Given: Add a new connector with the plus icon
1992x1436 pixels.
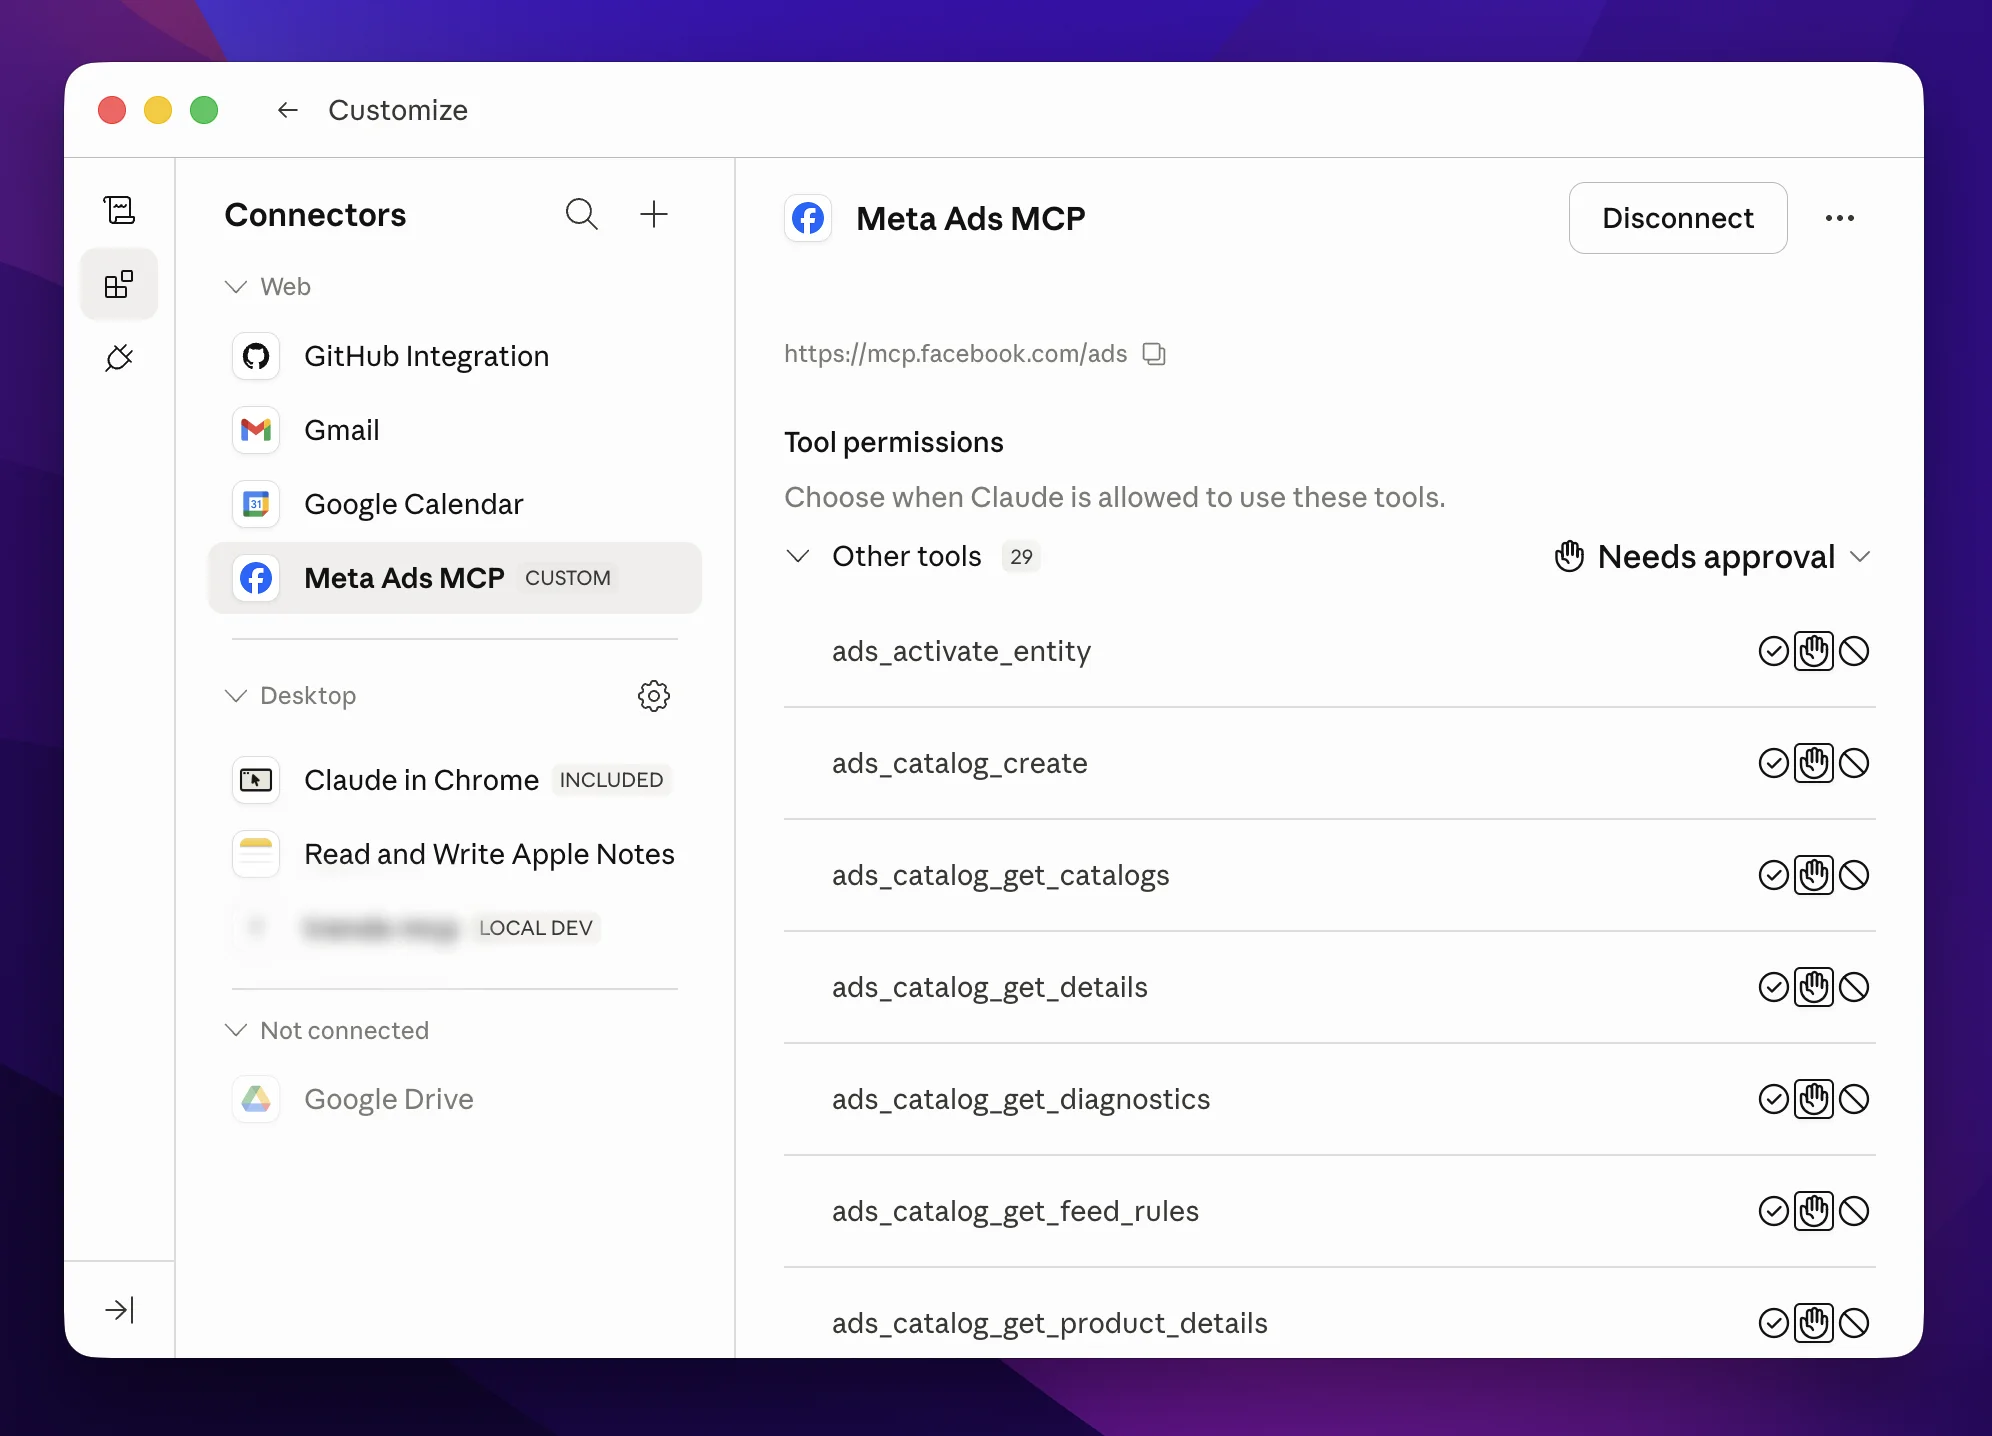Looking at the screenshot, I should coord(654,214).
